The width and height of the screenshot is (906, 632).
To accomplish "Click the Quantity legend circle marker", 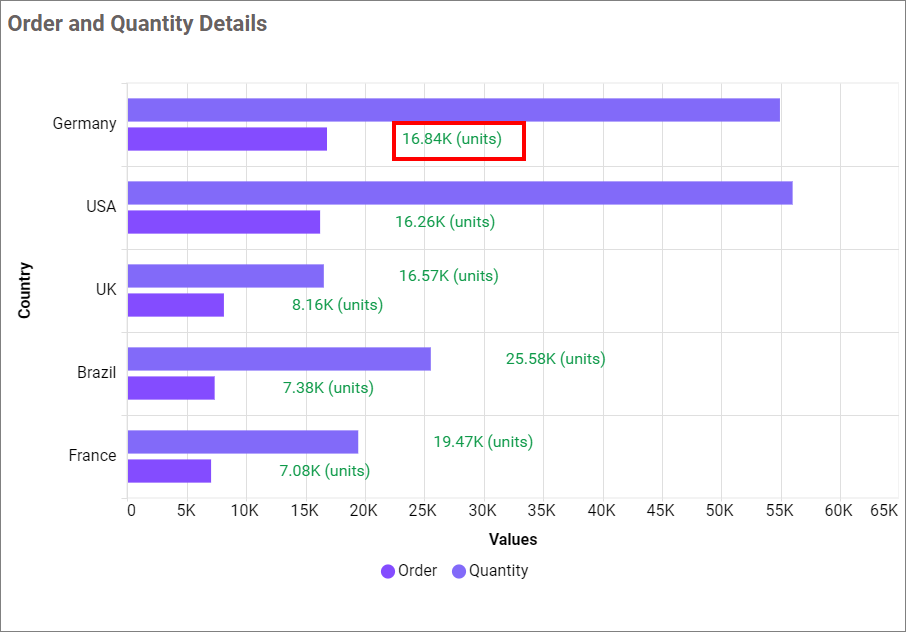I will coord(459,572).
